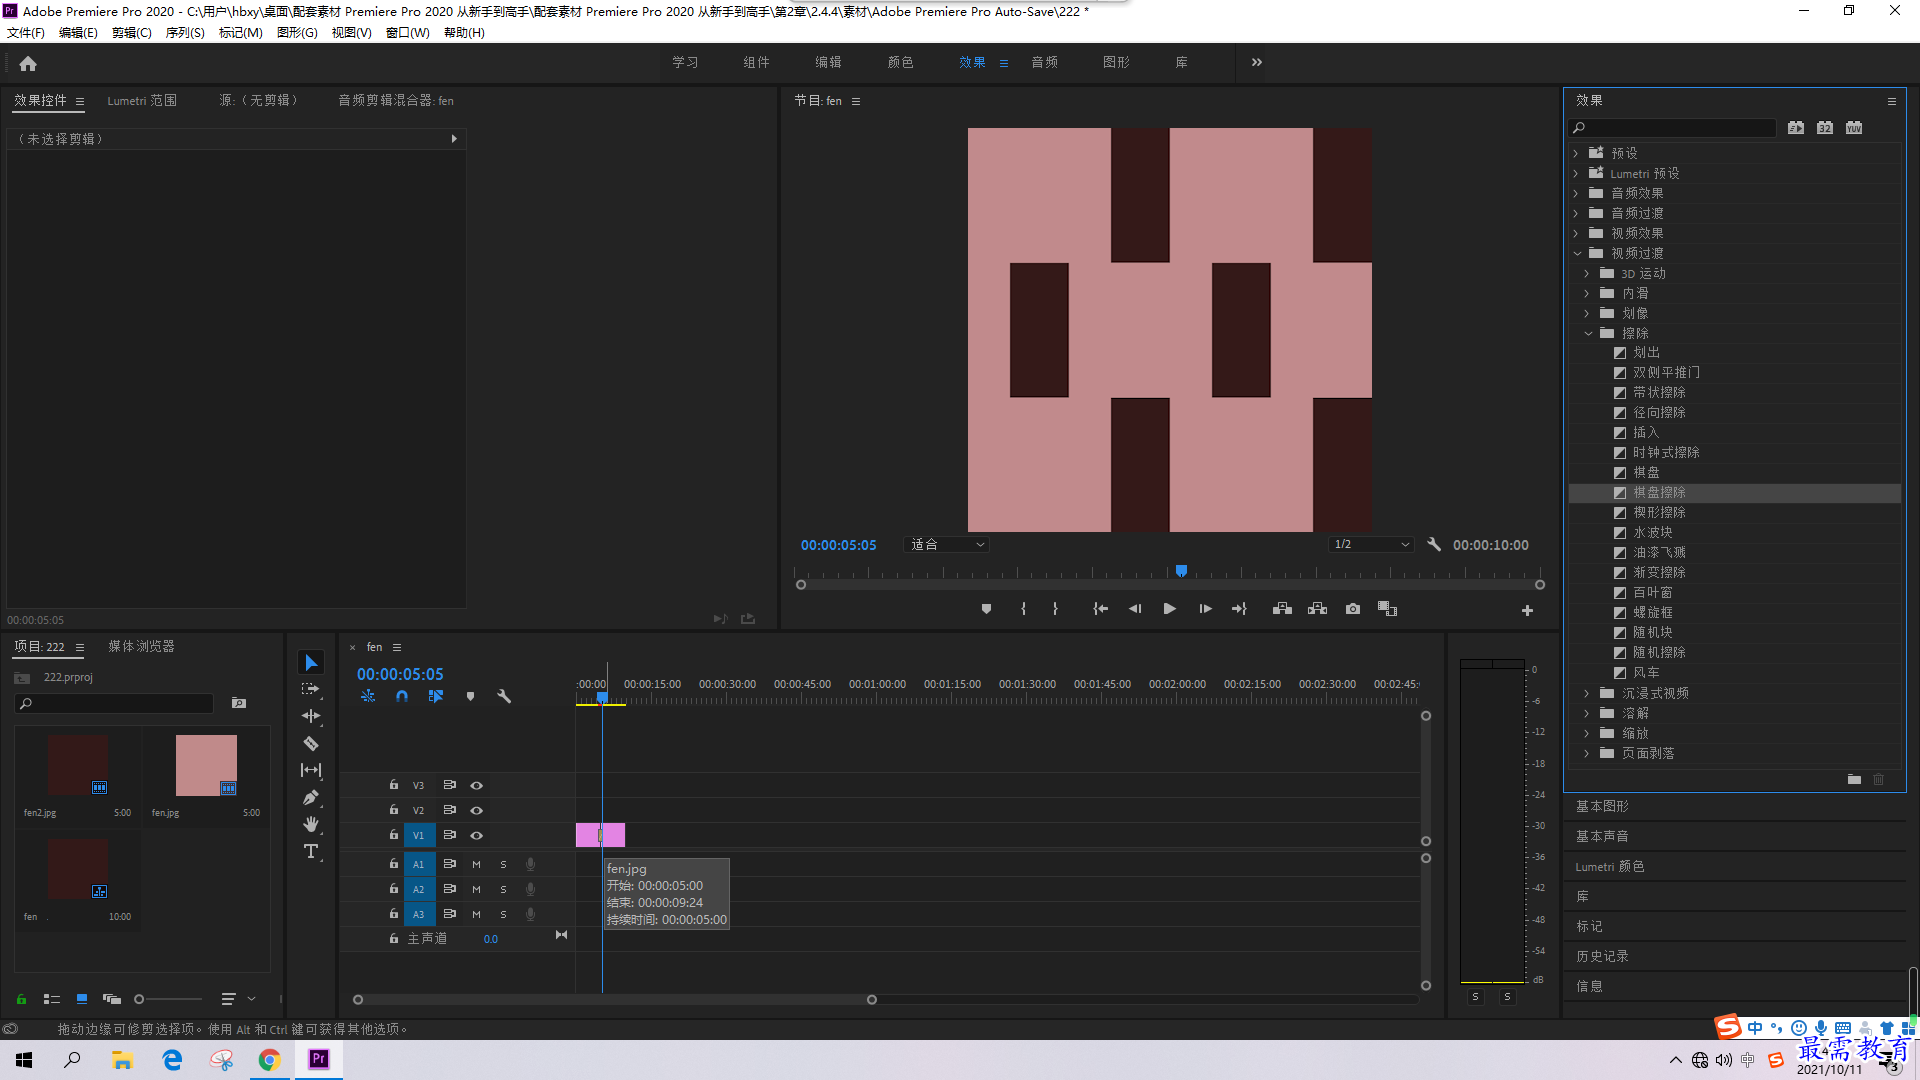Screen dimensions: 1920x1080
Task: Select the Slip tool
Action: pos(311,770)
